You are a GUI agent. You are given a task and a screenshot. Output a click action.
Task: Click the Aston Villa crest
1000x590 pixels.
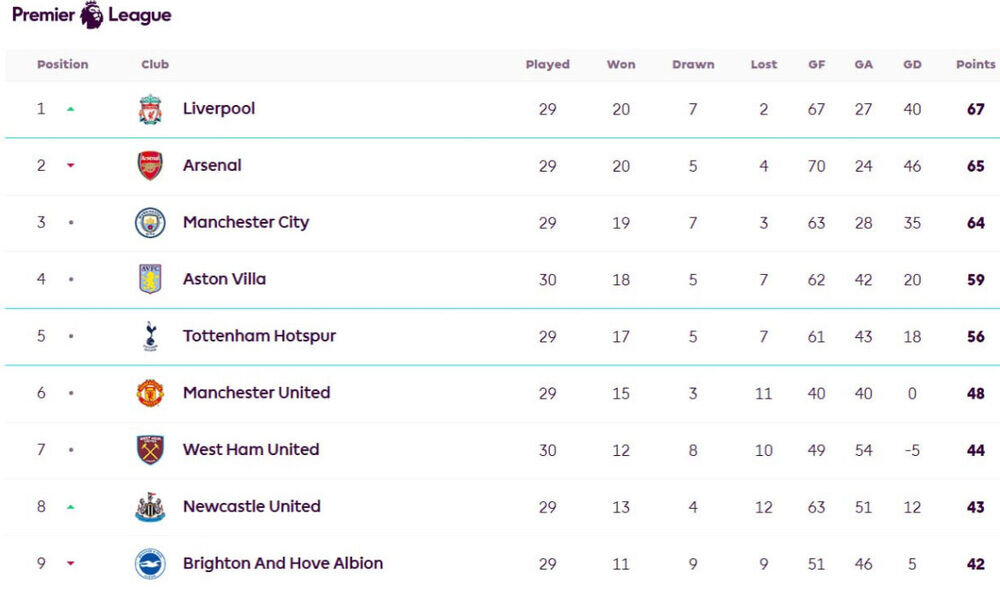151,279
